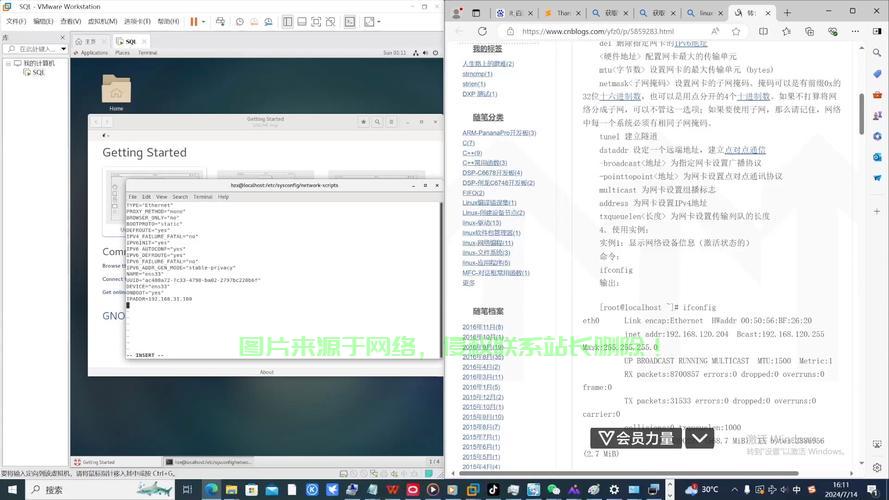Click the Search menu in the terminal window
The height and width of the screenshot is (500, 889).
point(180,197)
